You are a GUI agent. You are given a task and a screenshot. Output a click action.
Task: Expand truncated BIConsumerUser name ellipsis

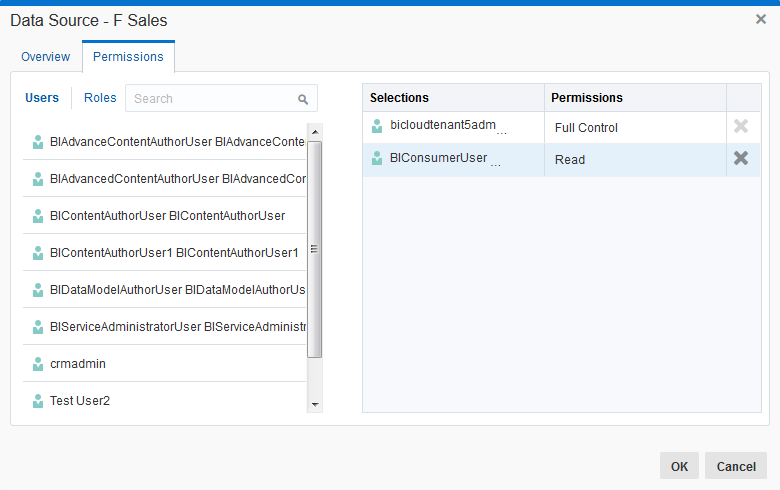point(495,165)
